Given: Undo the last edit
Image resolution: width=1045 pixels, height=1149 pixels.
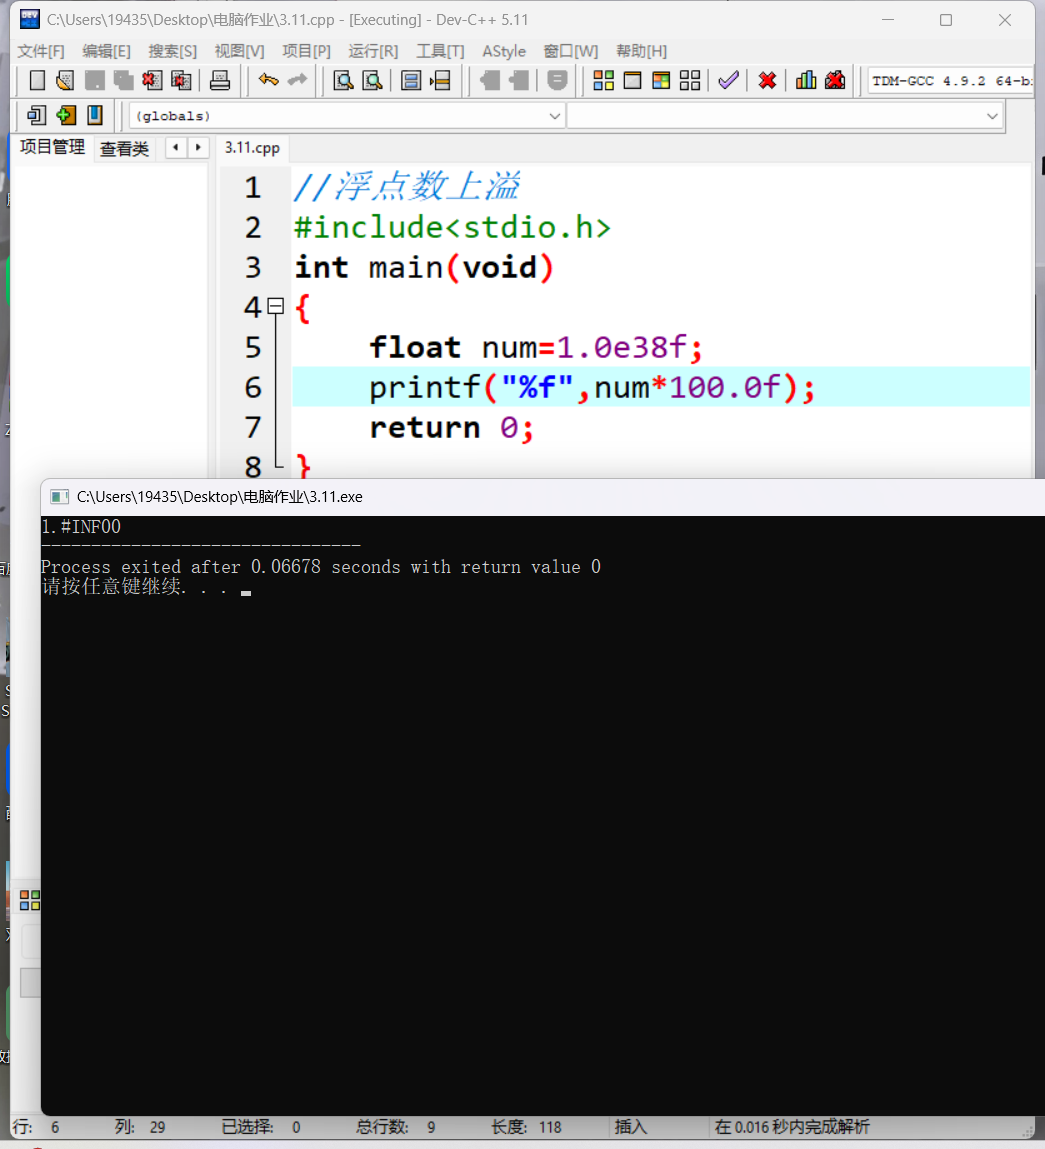Looking at the screenshot, I should [269, 80].
